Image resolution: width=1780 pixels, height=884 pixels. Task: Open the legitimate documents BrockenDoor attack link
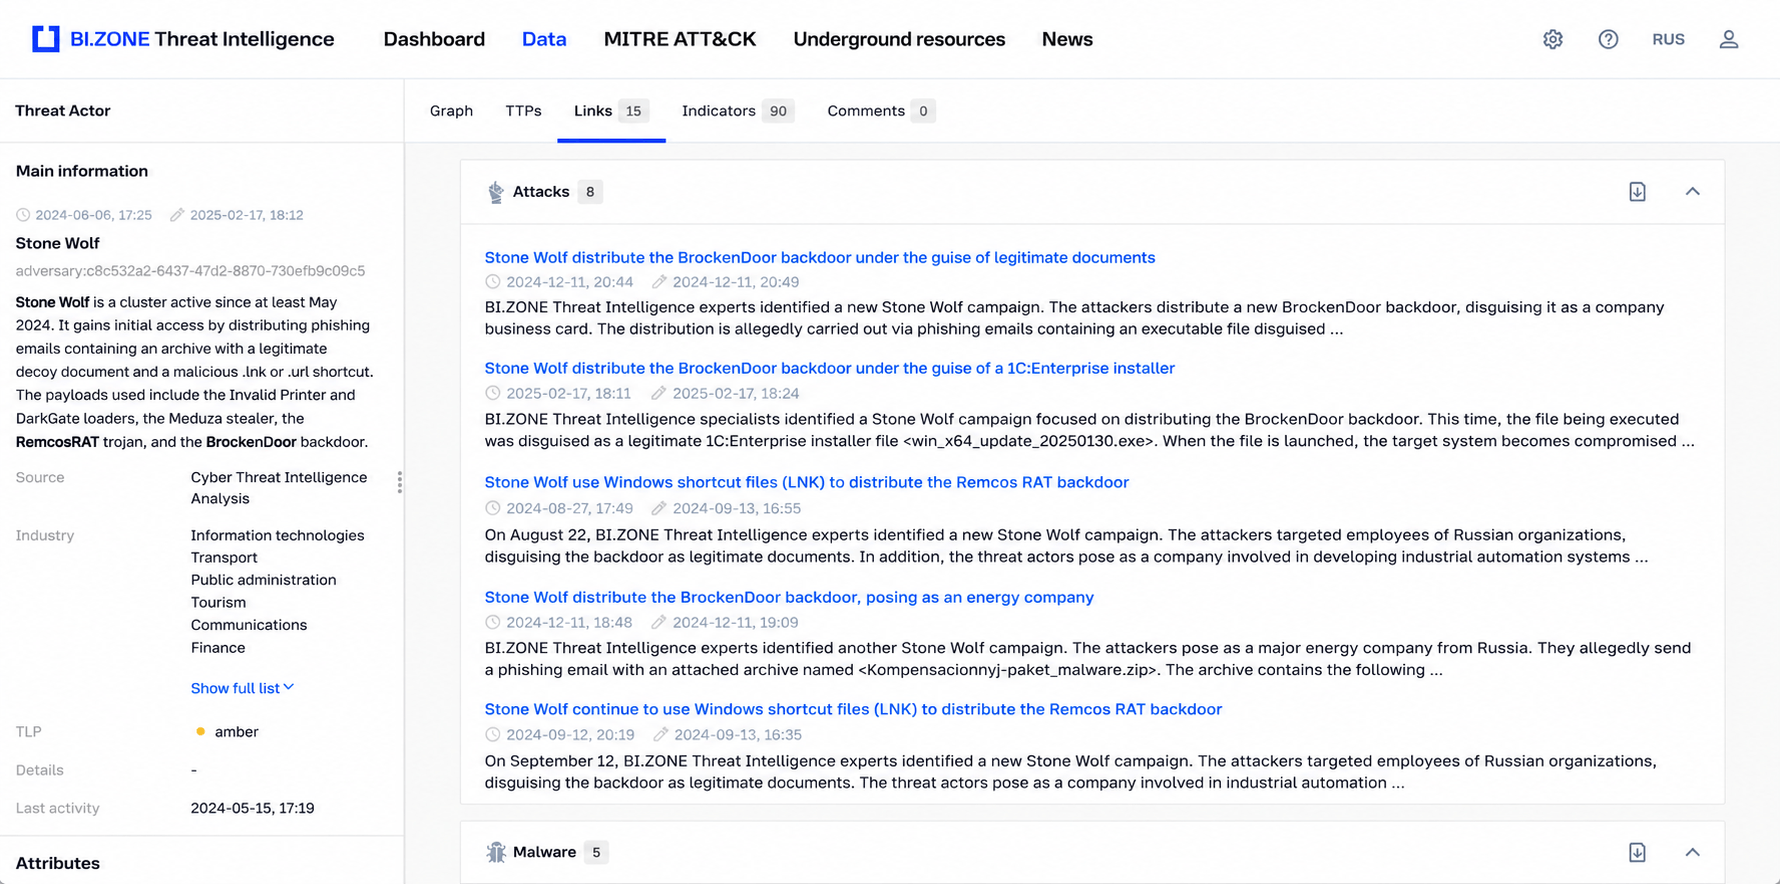click(820, 257)
